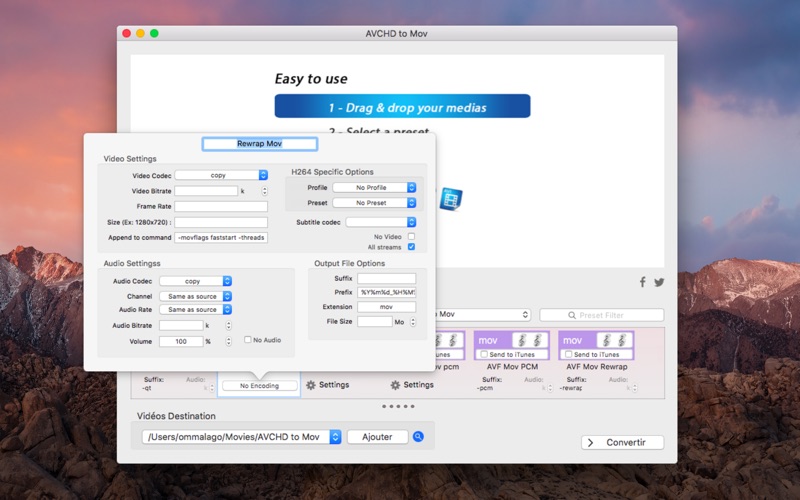
Task: Reveal destination folder with magnifier icon
Action: [x=418, y=437]
